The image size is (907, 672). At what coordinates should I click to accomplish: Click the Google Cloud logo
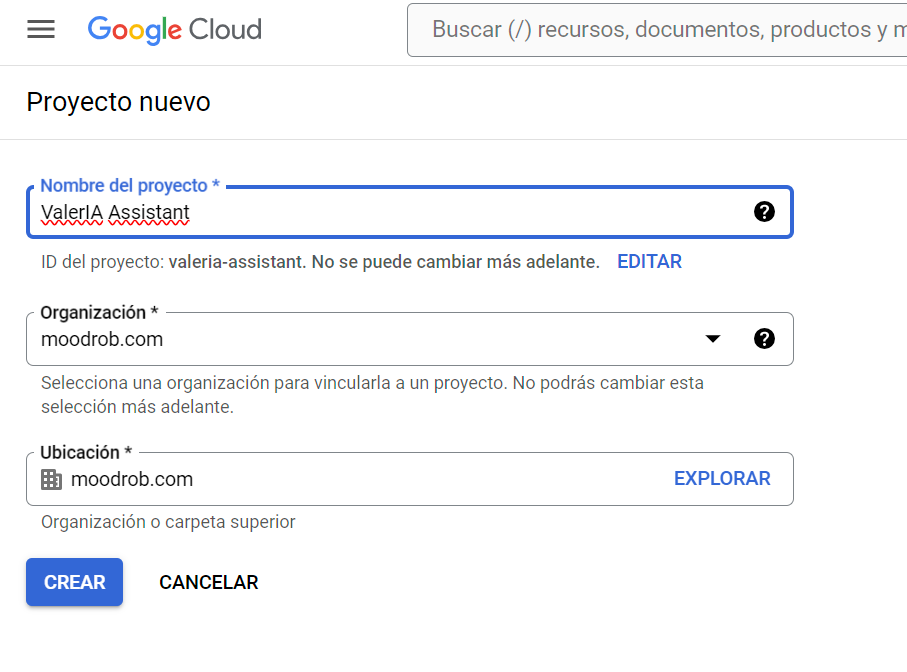click(175, 29)
